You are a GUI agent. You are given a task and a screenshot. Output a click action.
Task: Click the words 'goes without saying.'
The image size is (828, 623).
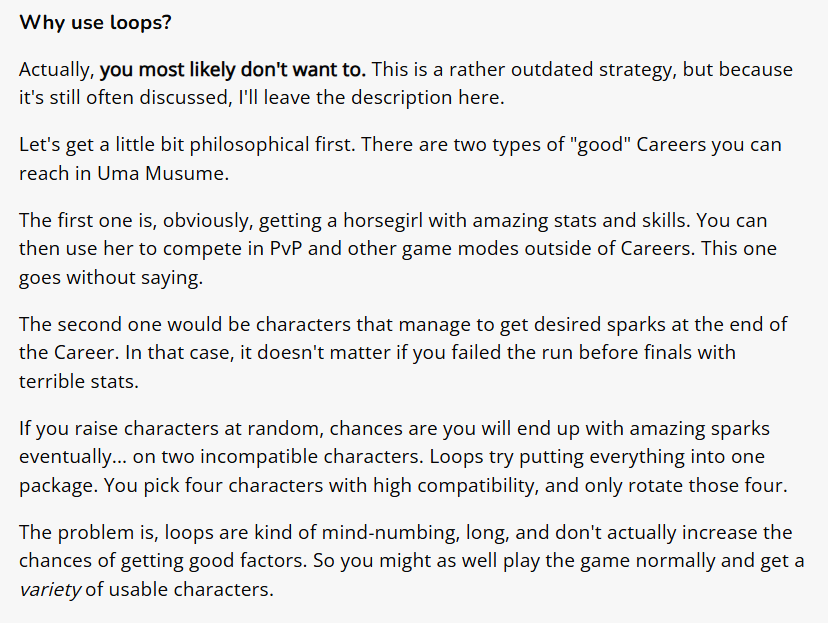pyautogui.click(x=111, y=277)
